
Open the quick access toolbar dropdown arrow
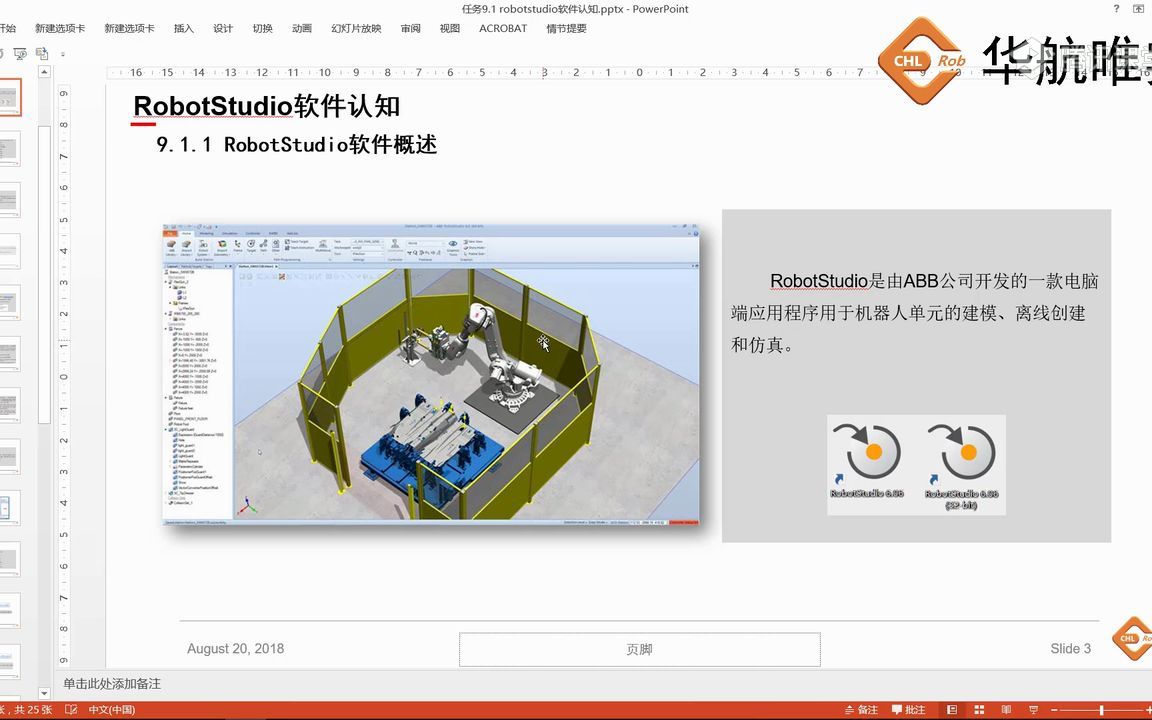click(x=62, y=54)
